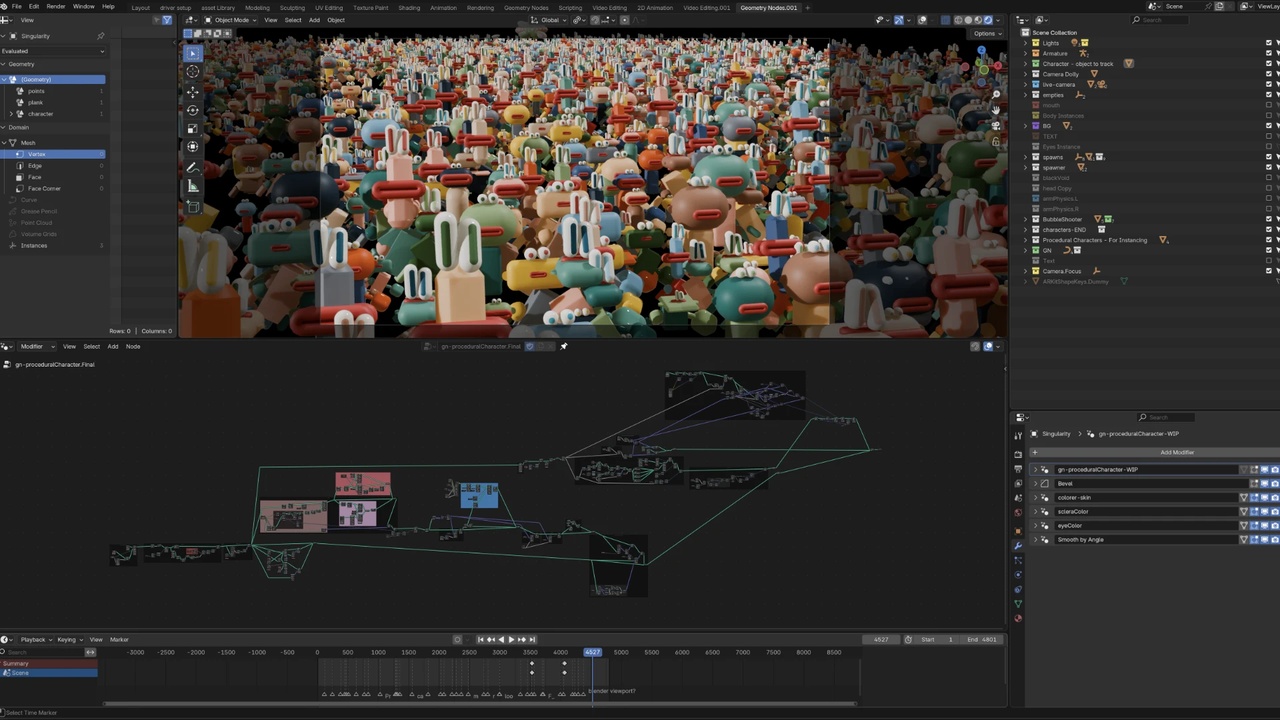Open the Material properties tab icon

(x=1018, y=618)
